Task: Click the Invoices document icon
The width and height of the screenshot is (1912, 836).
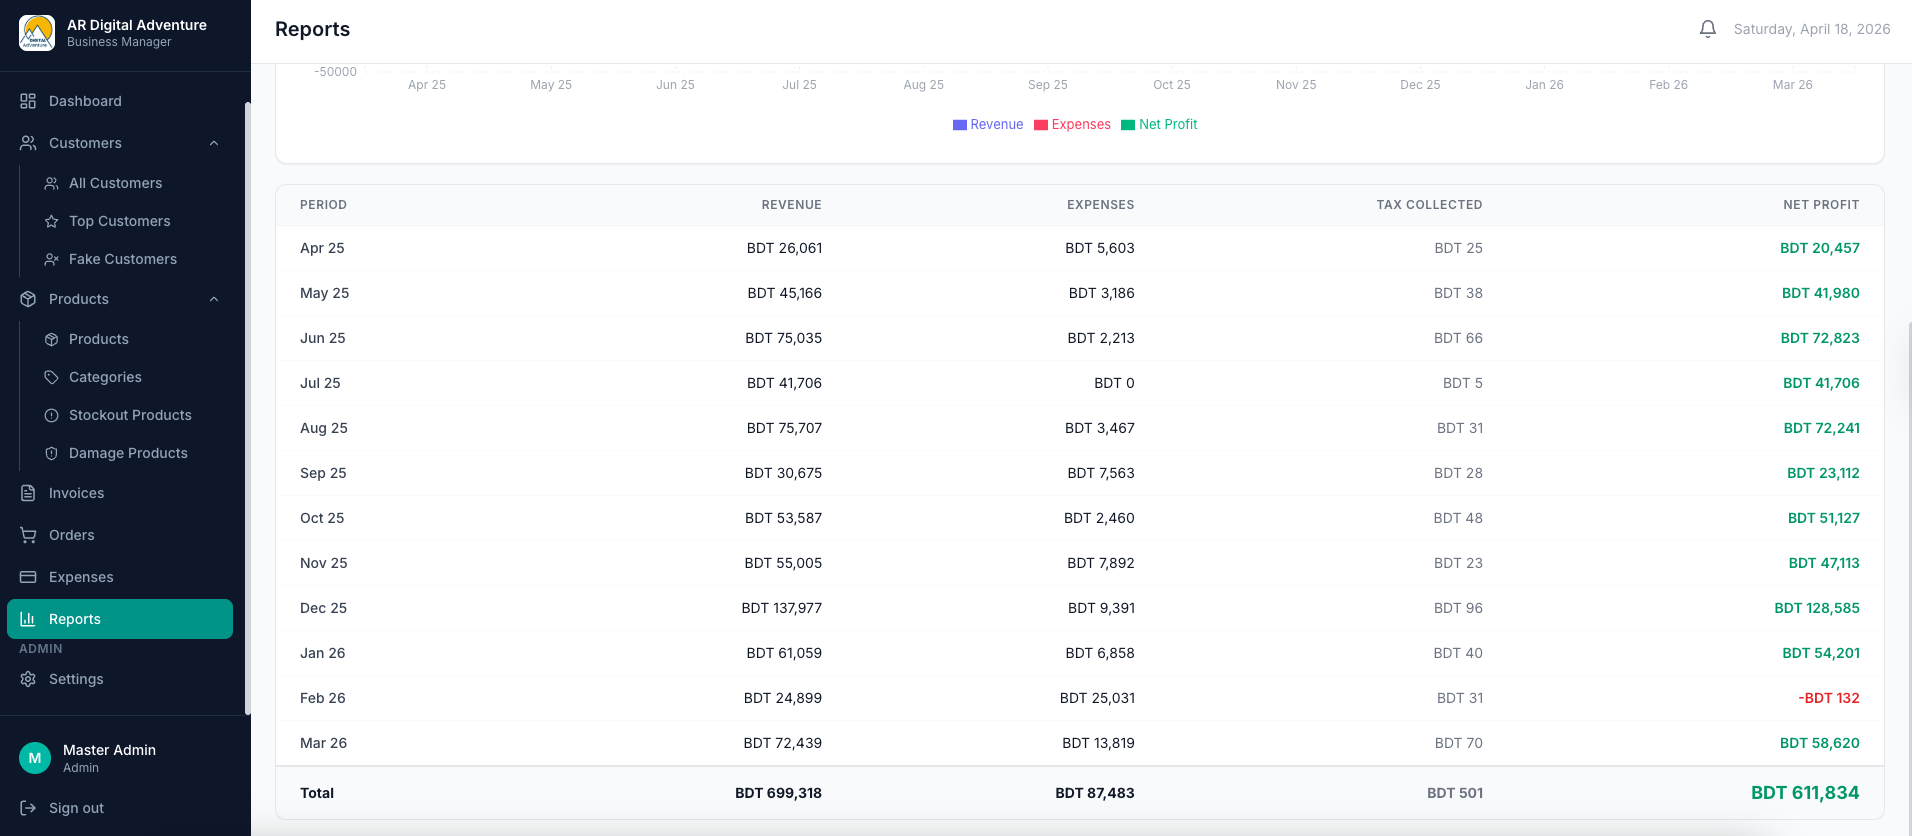Action: (28, 493)
